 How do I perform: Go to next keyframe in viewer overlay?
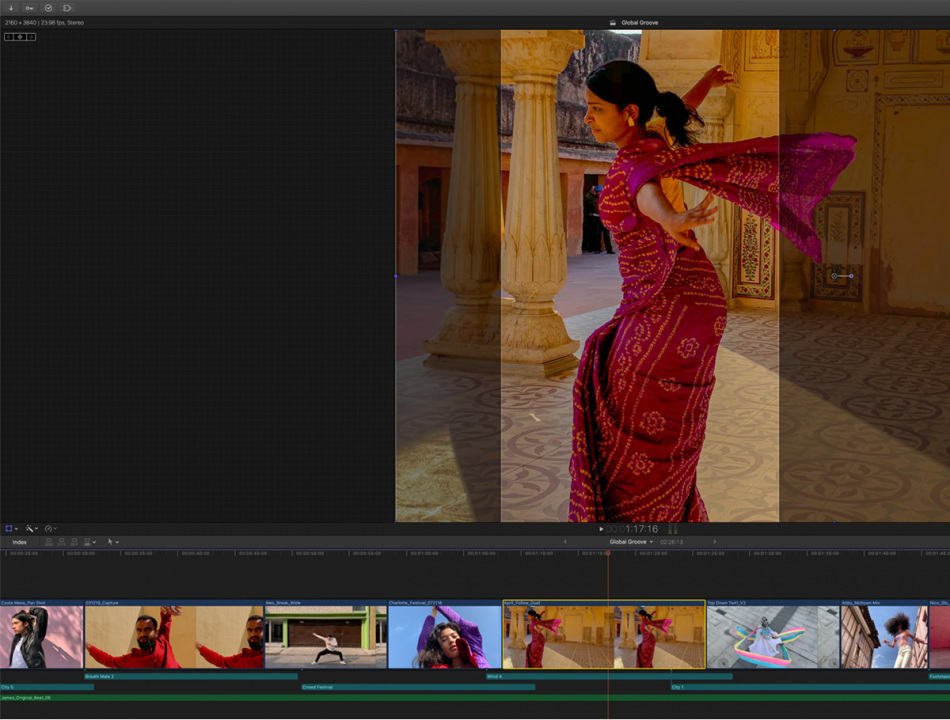[31, 37]
